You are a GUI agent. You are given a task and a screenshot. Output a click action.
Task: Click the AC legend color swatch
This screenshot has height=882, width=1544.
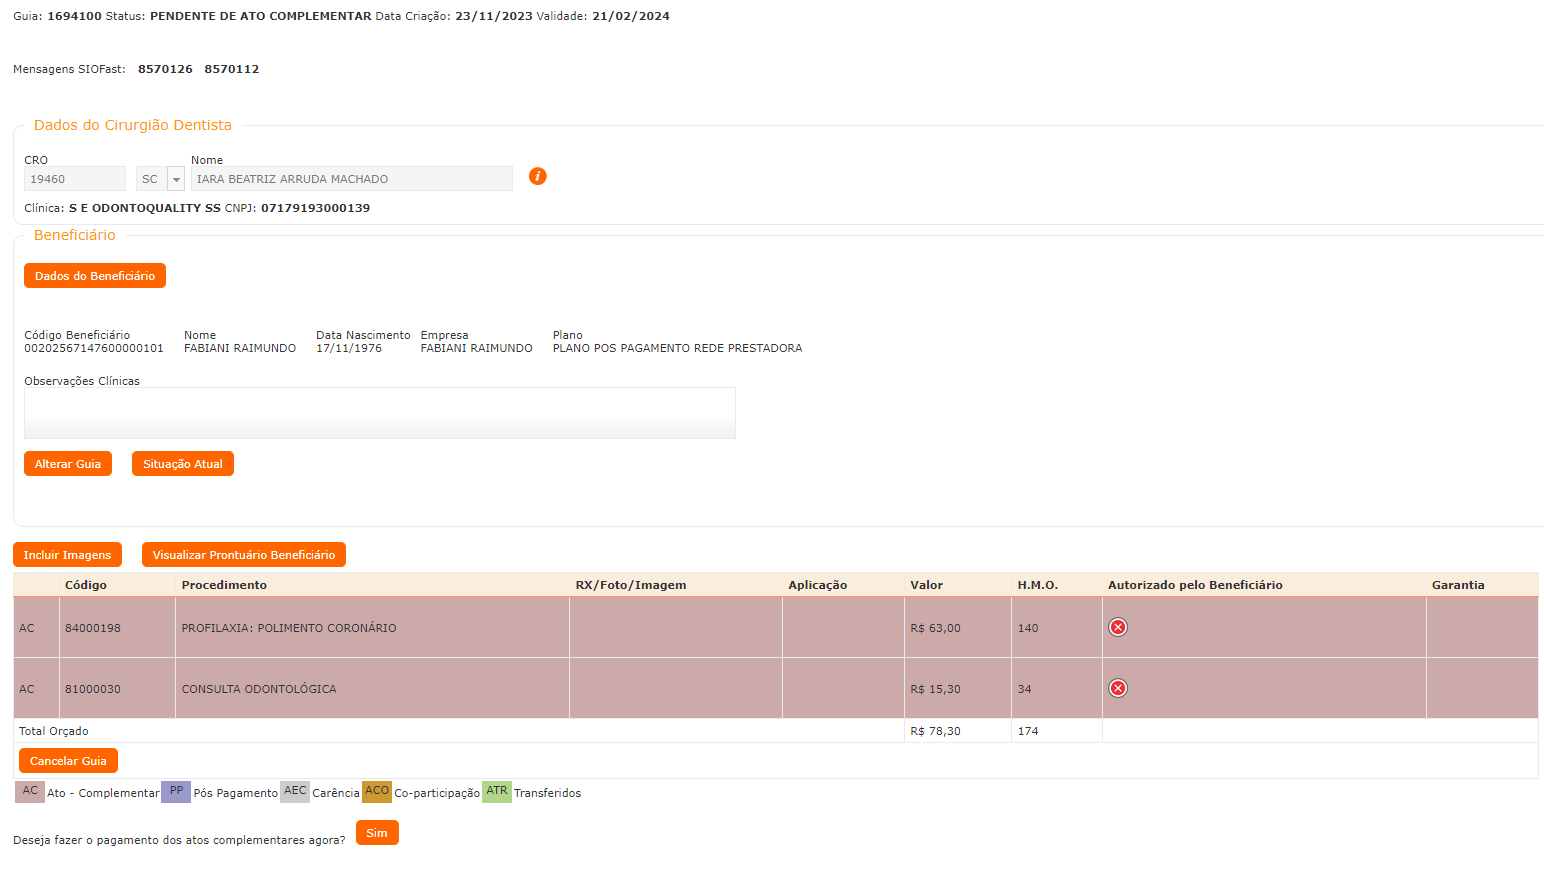[x=30, y=791]
